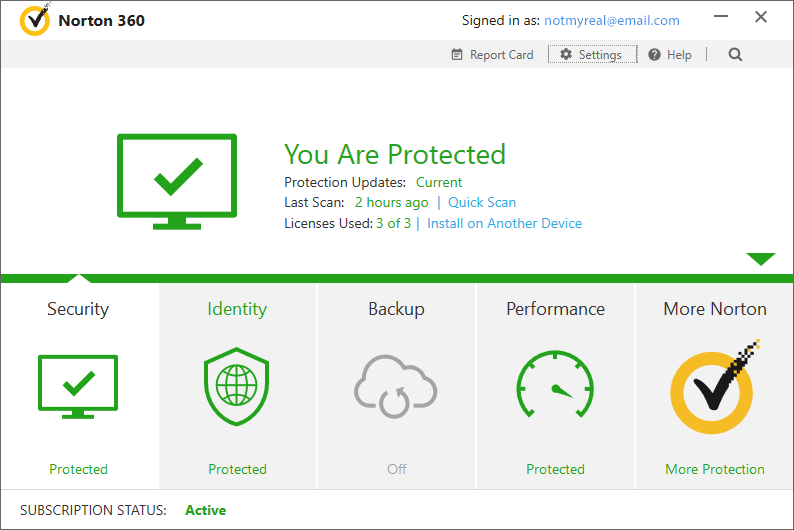Click the 3 of 3 licenses value

coord(393,223)
